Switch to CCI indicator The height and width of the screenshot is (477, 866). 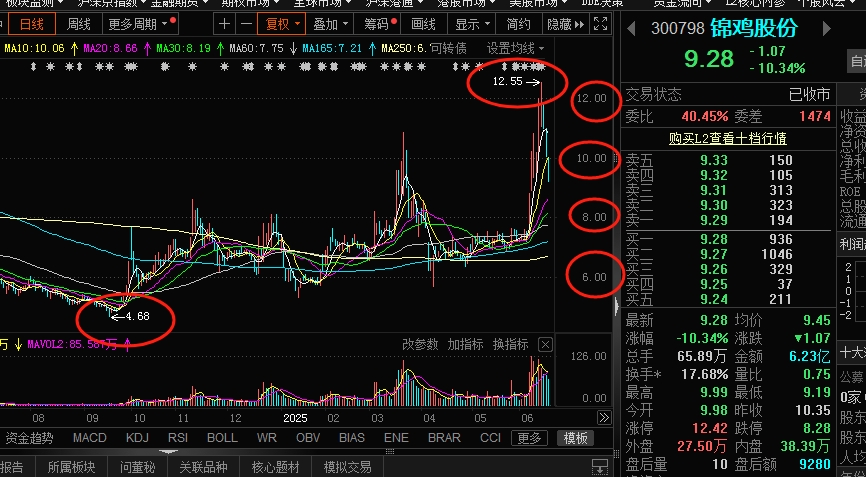(x=490, y=438)
